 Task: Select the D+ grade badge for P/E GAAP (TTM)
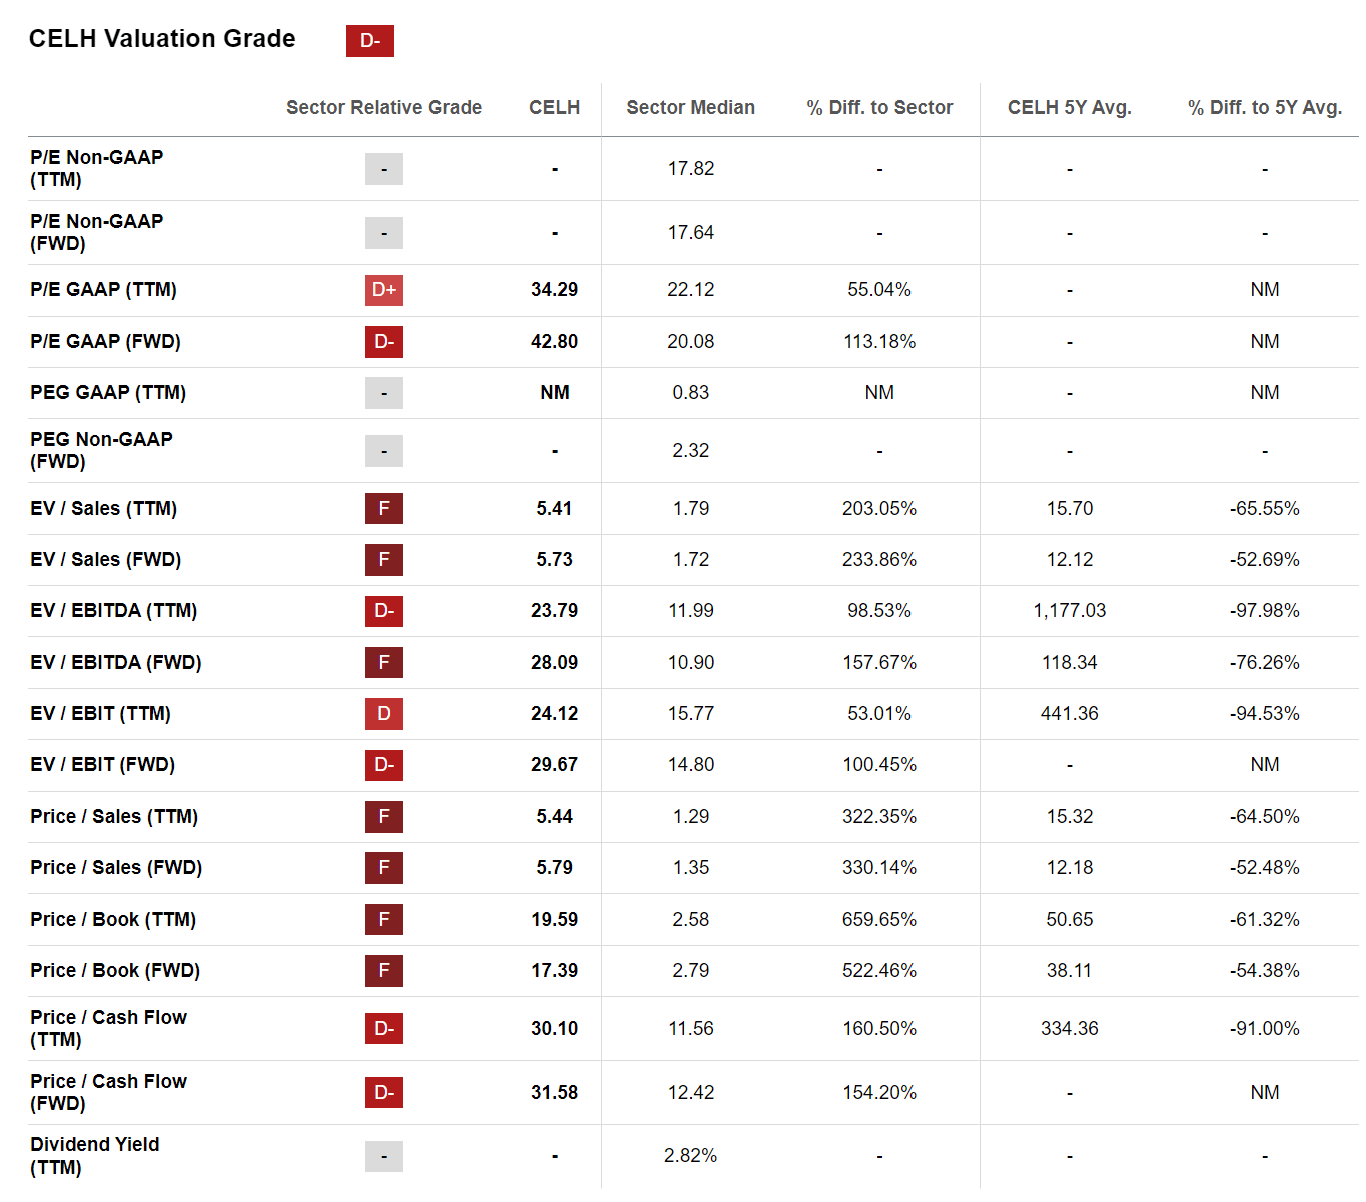pos(384,290)
